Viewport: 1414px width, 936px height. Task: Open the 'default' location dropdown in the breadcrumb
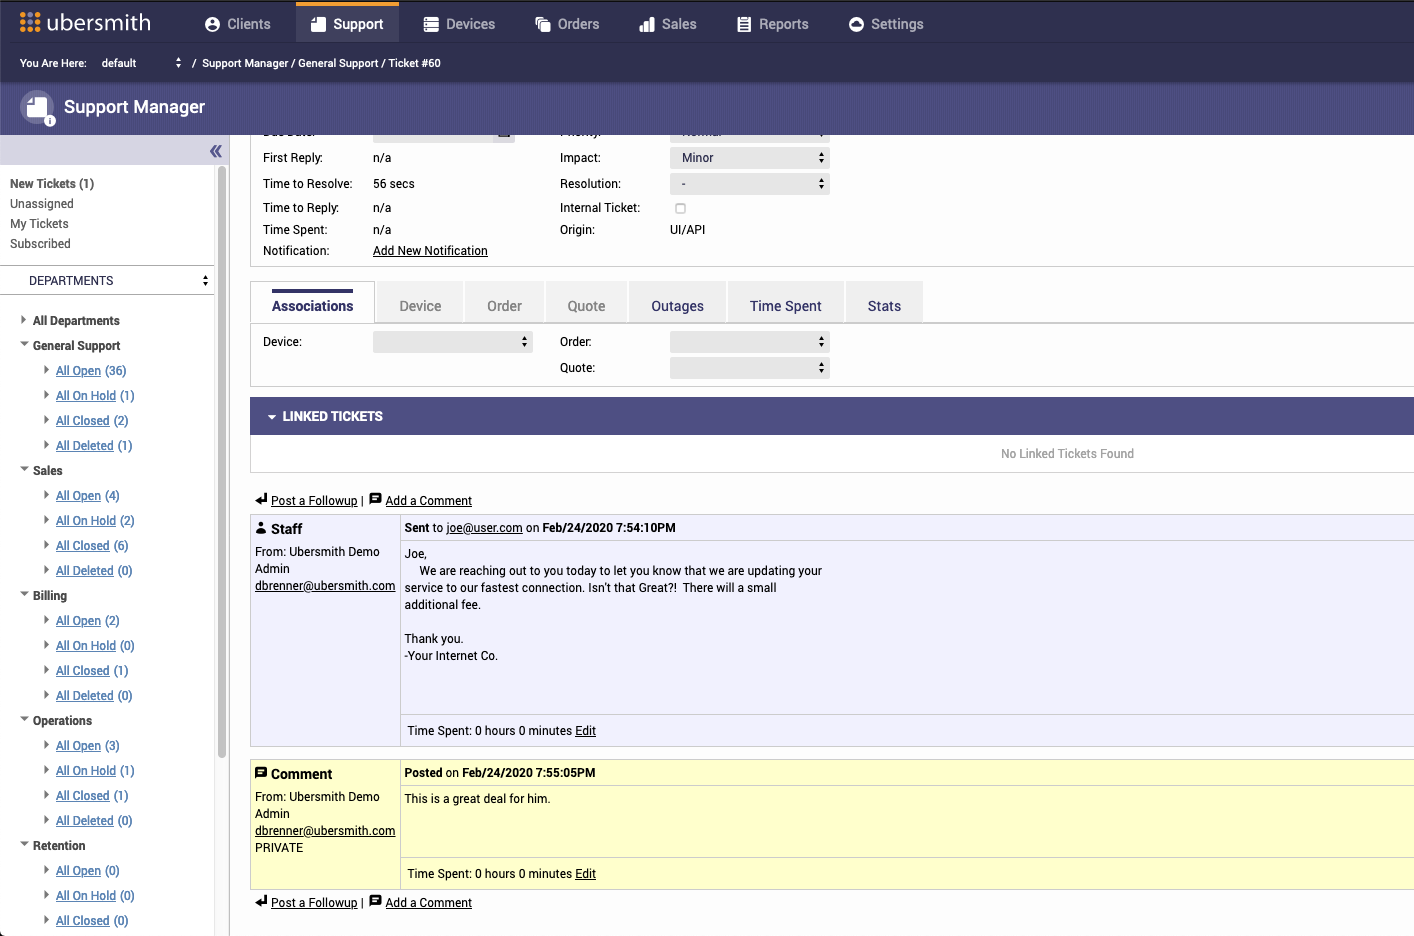141,63
